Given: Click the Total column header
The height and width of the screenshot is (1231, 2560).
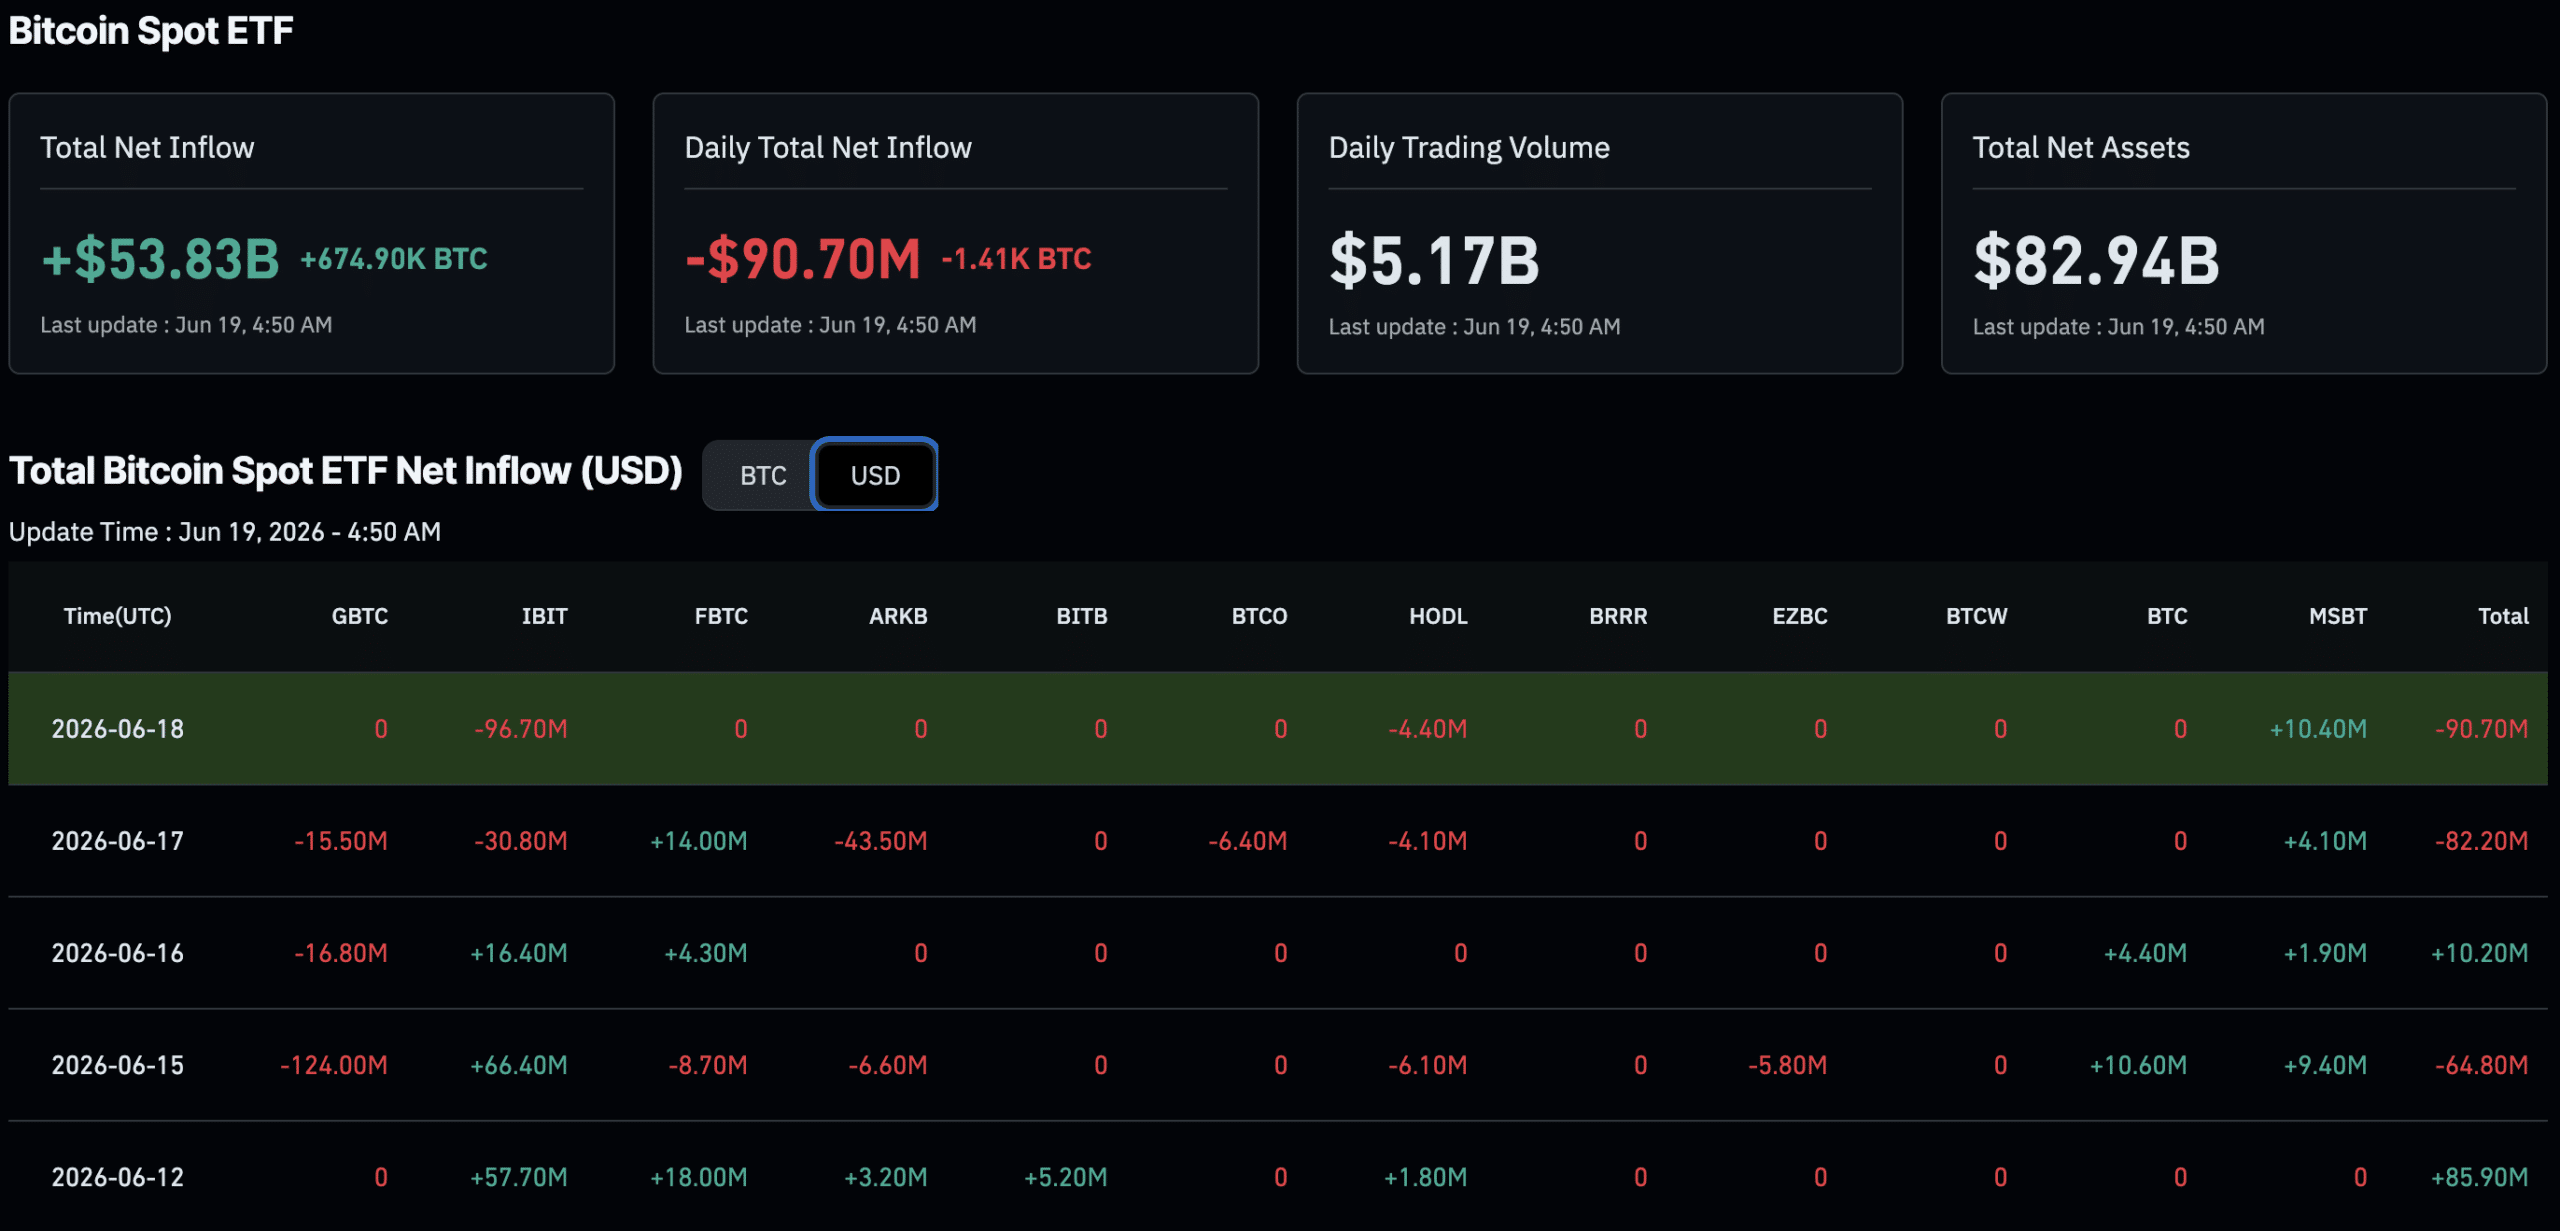Looking at the screenshot, I should pos(2503,616).
